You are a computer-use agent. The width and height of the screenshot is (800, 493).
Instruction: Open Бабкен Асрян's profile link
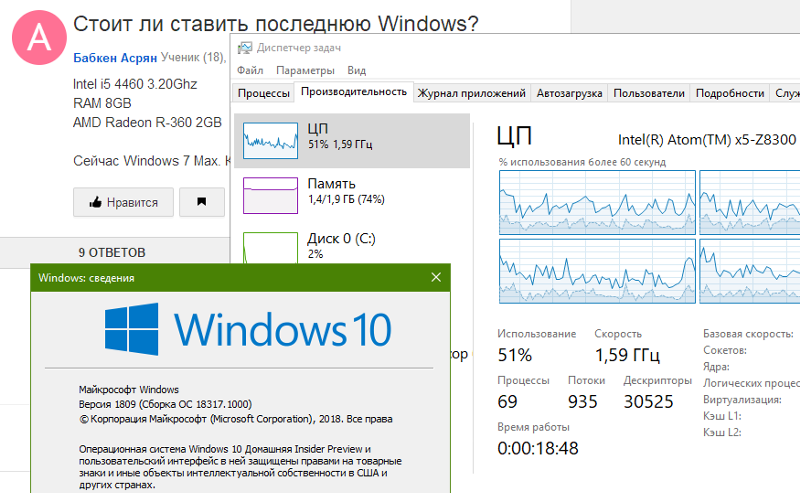pos(109,58)
